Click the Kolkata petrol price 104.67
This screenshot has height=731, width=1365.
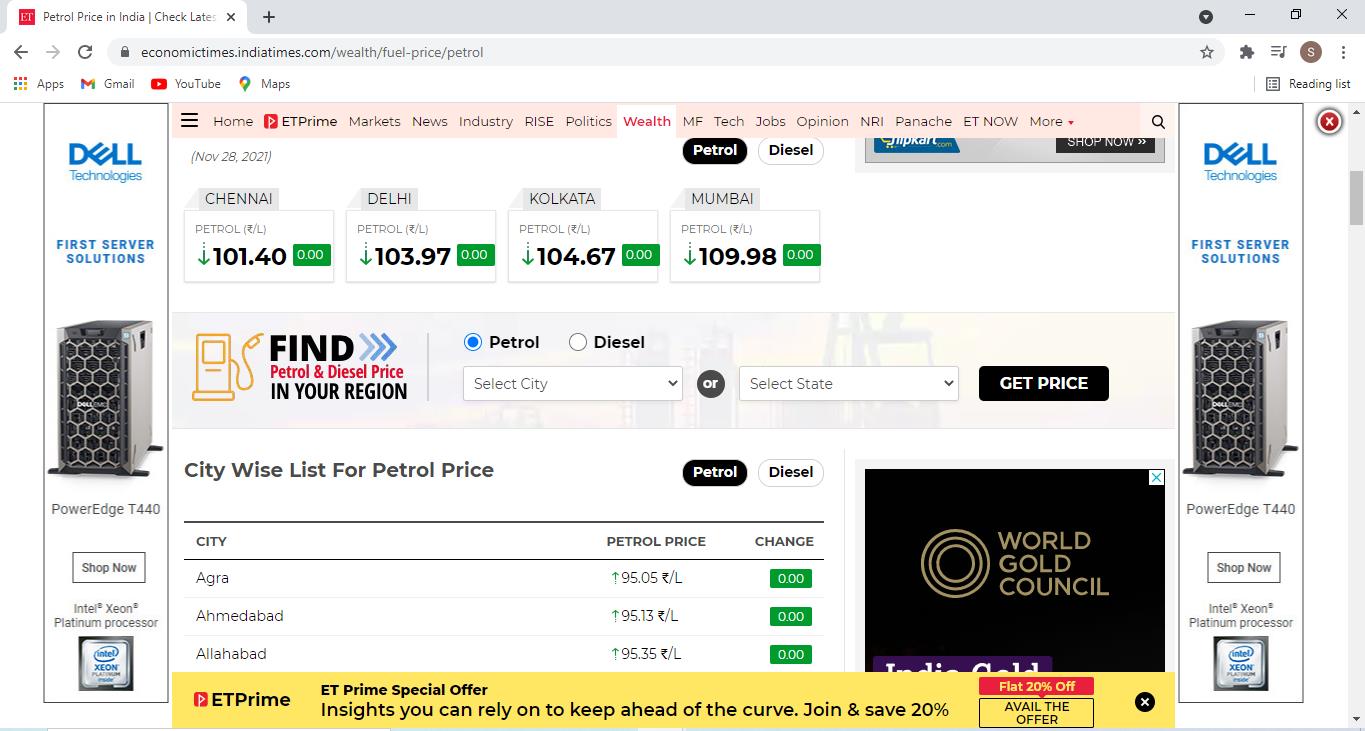tap(576, 256)
